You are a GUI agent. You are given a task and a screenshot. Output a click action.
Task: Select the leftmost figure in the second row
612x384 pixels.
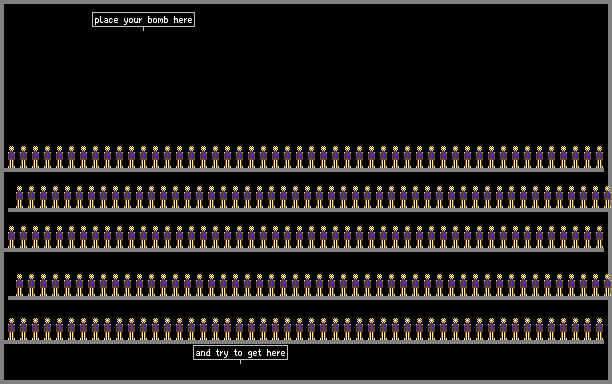(20, 197)
